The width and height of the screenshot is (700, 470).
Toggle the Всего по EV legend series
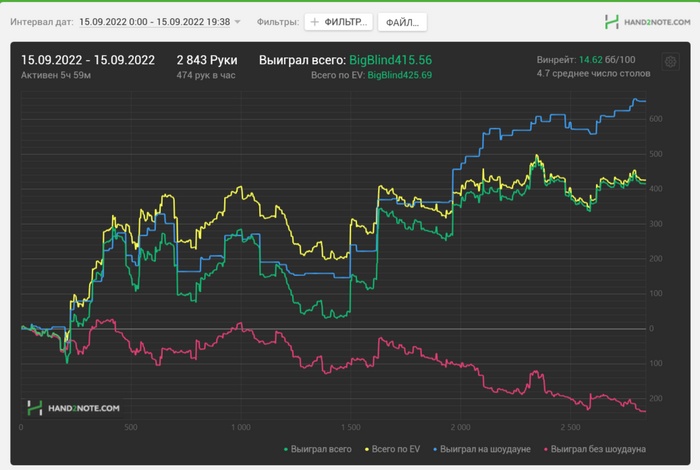[x=392, y=449]
